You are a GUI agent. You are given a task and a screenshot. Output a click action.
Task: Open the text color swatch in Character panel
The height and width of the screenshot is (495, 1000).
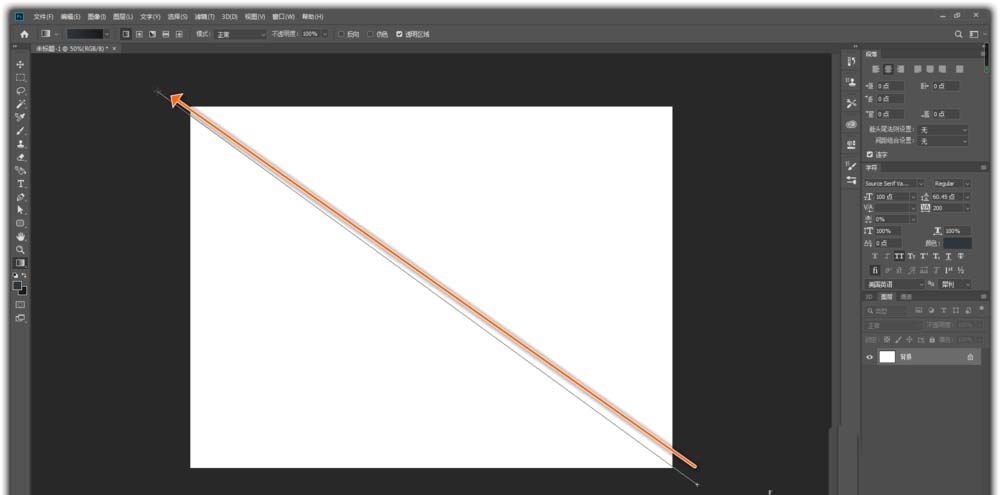point(957,244)
